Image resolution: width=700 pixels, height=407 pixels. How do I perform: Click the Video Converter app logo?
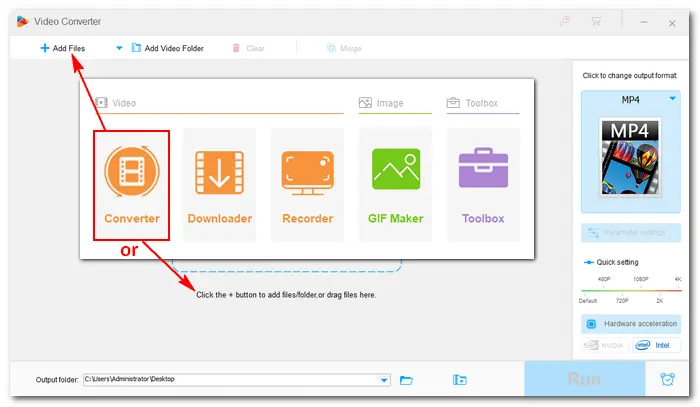tap(22, 21)
